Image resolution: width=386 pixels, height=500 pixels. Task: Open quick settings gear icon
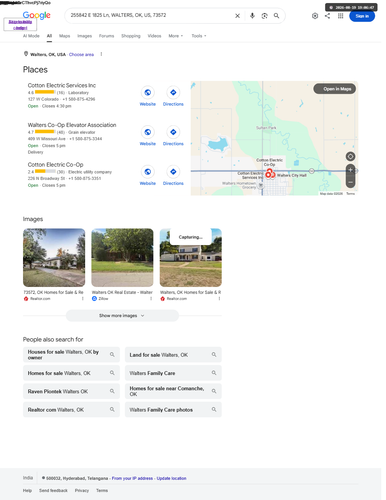(315, 16)
